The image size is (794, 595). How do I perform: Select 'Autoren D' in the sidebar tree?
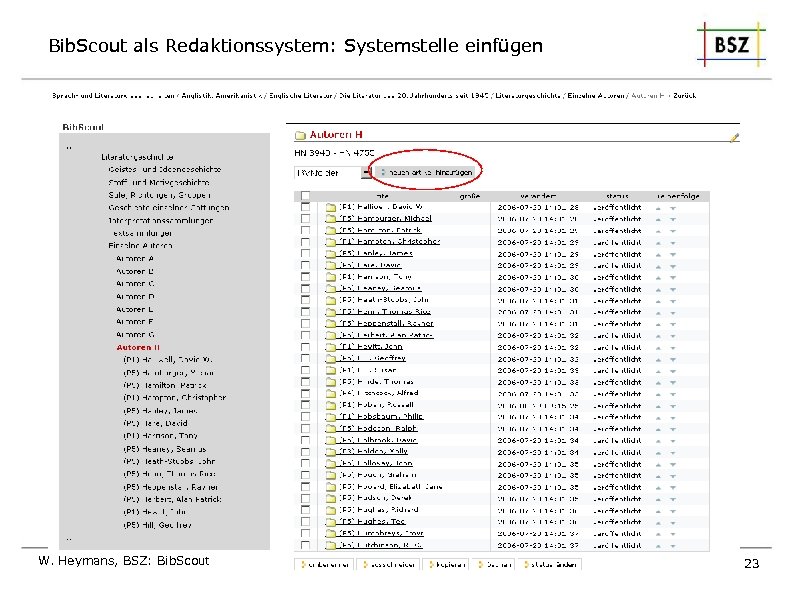pyautogui.click(x=135, y=296)
